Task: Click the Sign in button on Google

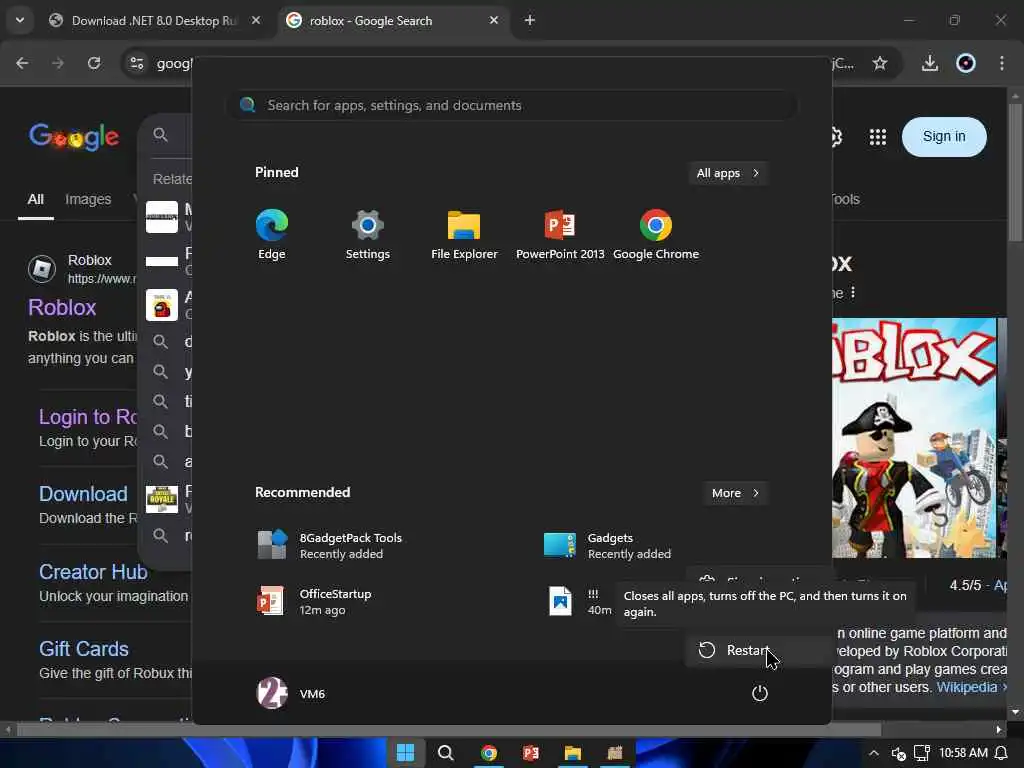Action: point(944,136)
